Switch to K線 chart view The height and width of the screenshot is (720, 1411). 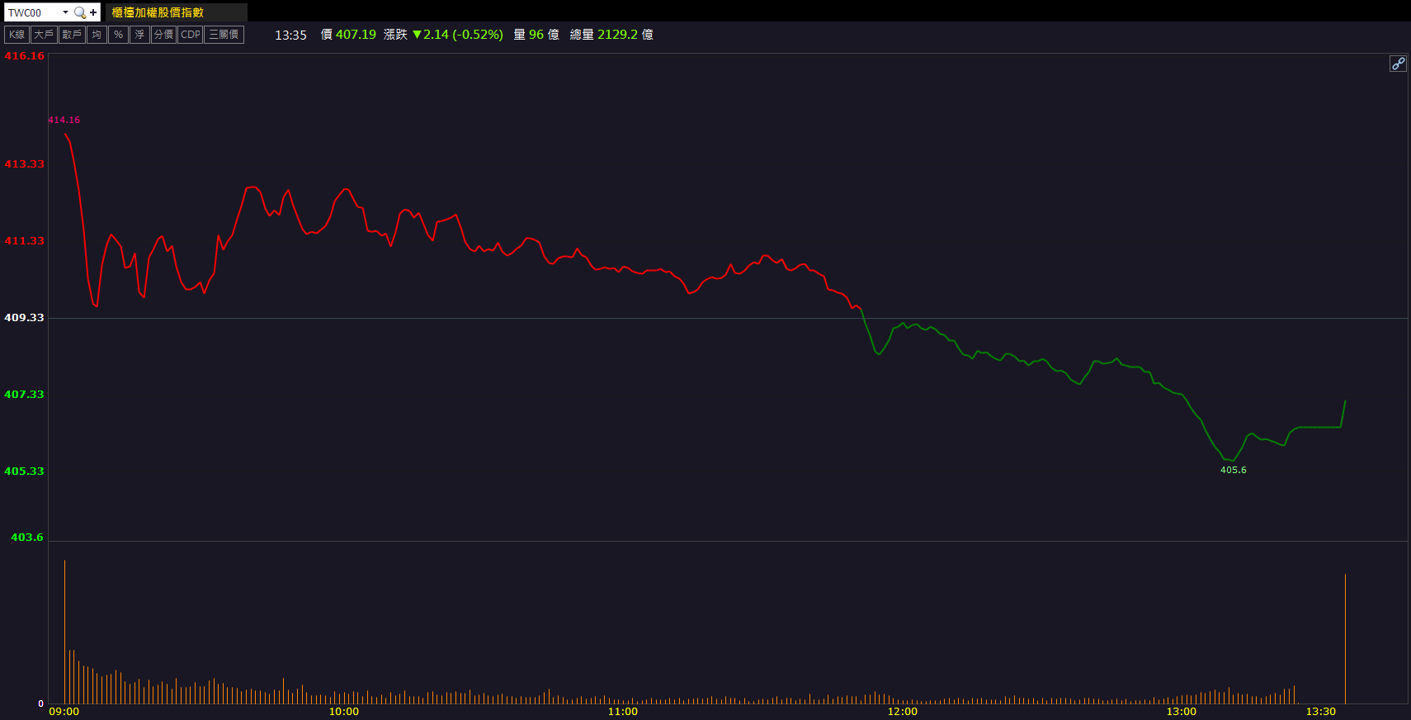point(16,35)
